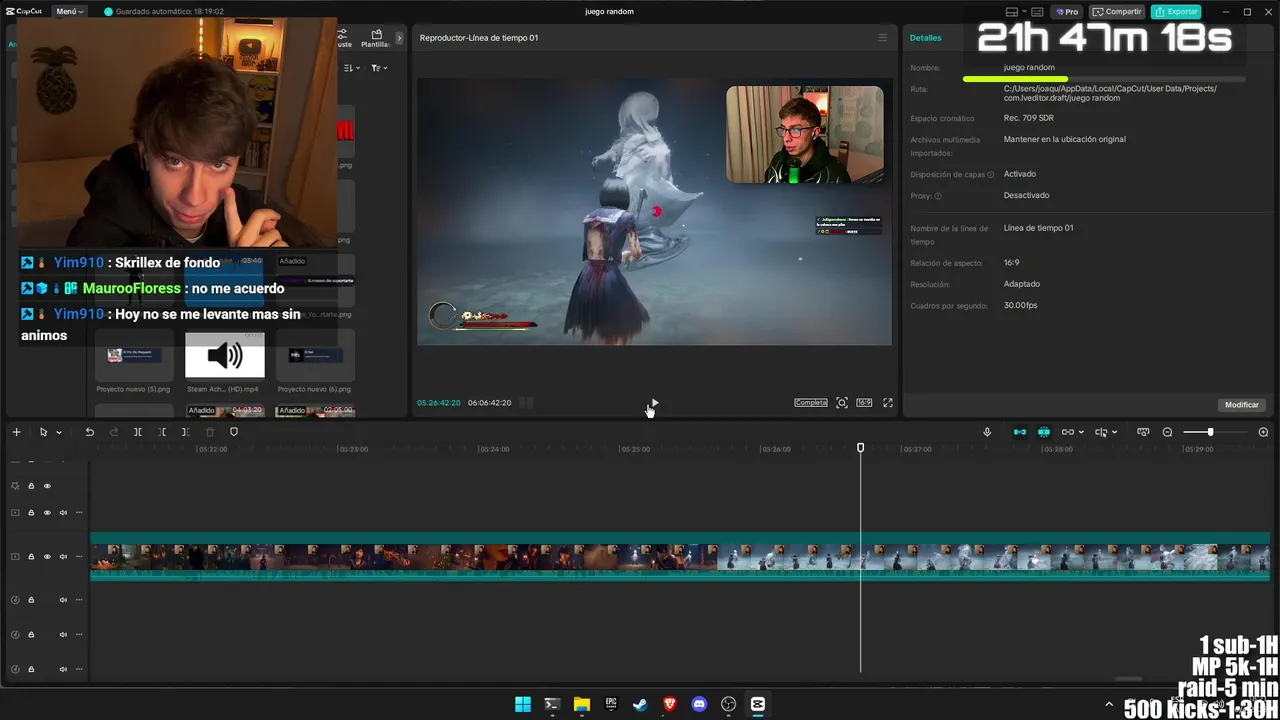Select the Detalles tab

(x=925, y=38)
